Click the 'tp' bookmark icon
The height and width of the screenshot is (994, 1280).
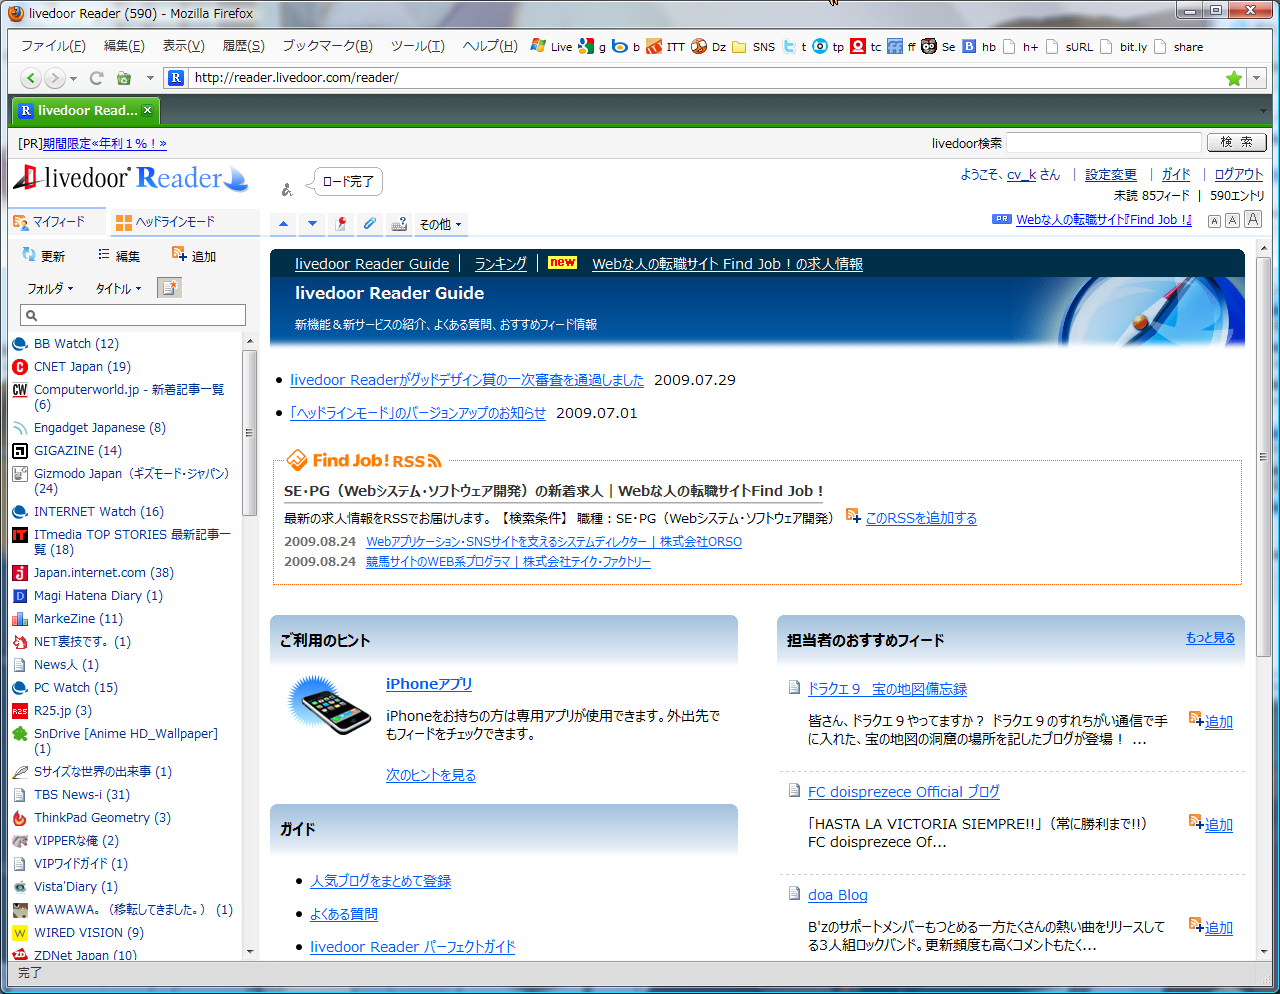pos(820,46)
